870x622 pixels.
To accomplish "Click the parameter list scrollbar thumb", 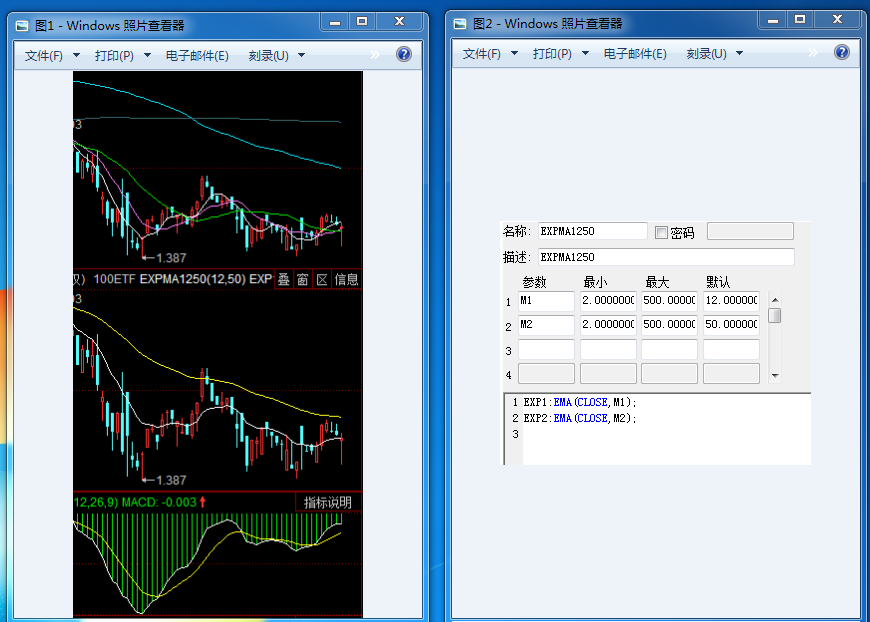I will (775, 315).
